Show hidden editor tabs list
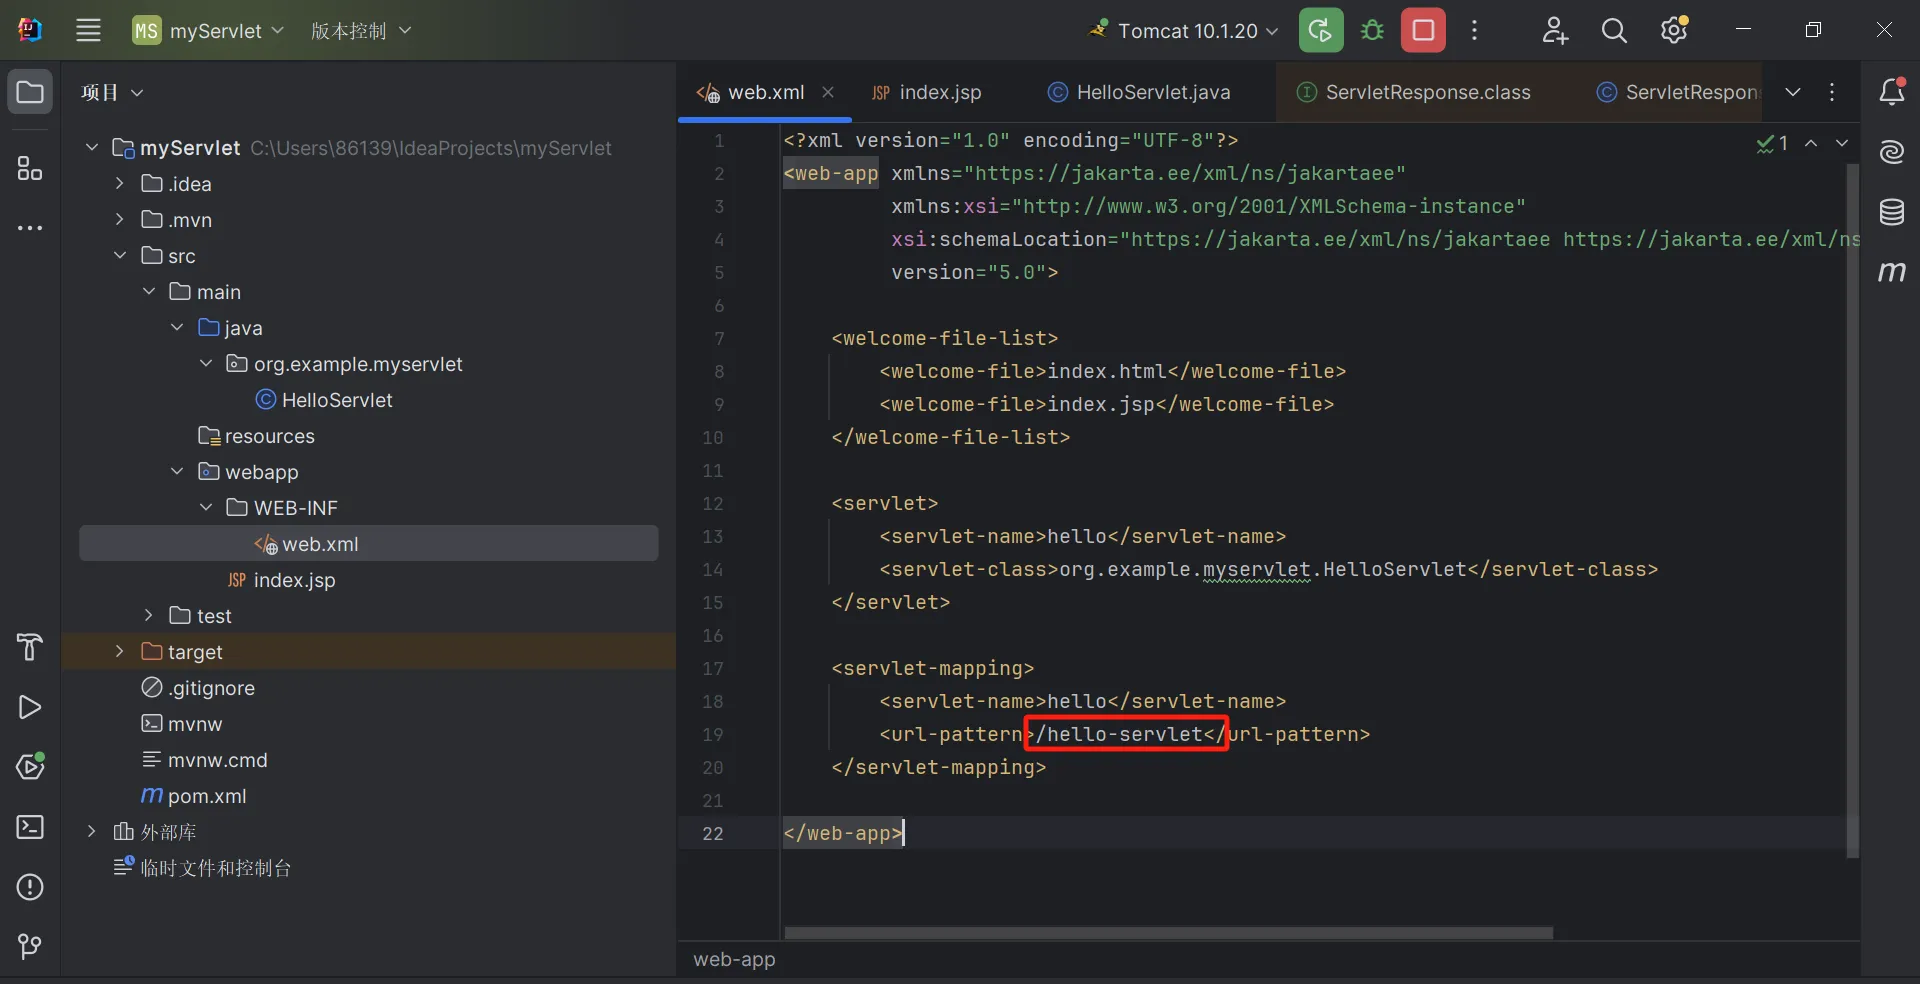 pyautogui.click(x=1793, y=92)
